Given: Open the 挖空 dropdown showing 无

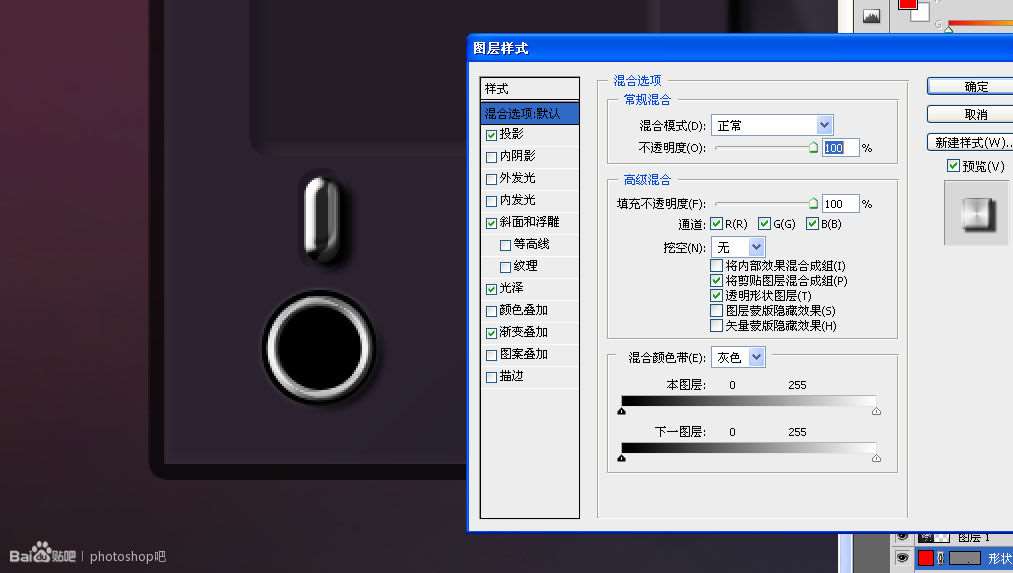Looking at the screenshot, I should click(x=738, y=247).
